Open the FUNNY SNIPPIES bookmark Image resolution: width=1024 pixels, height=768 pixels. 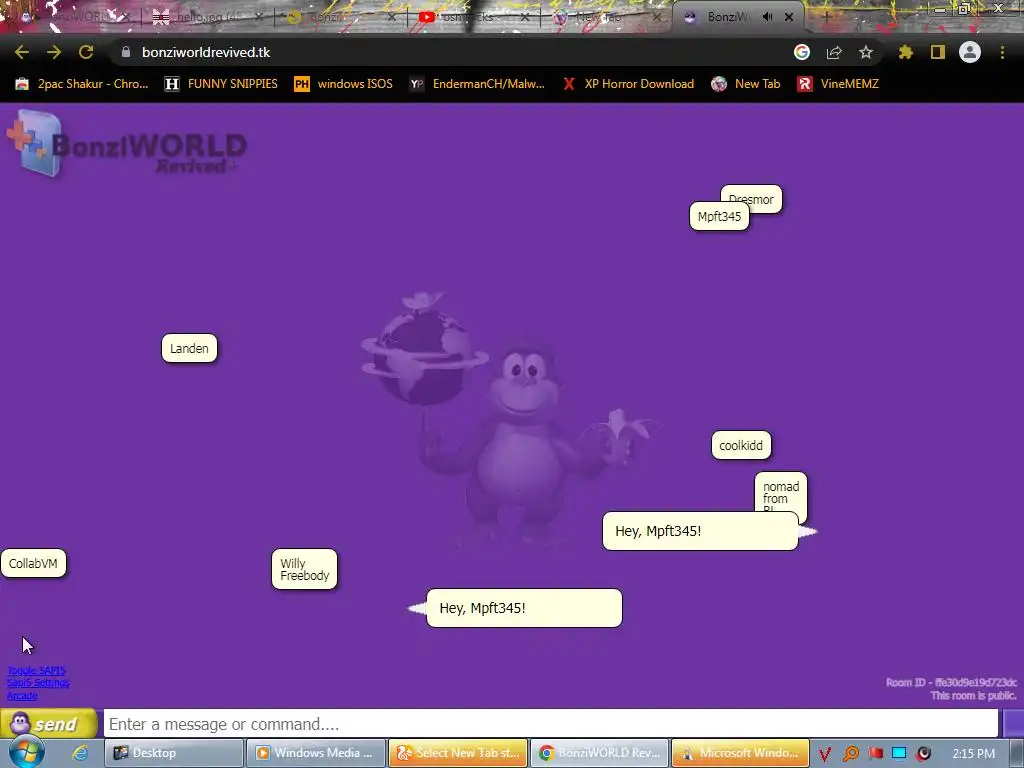click(221, 84)
